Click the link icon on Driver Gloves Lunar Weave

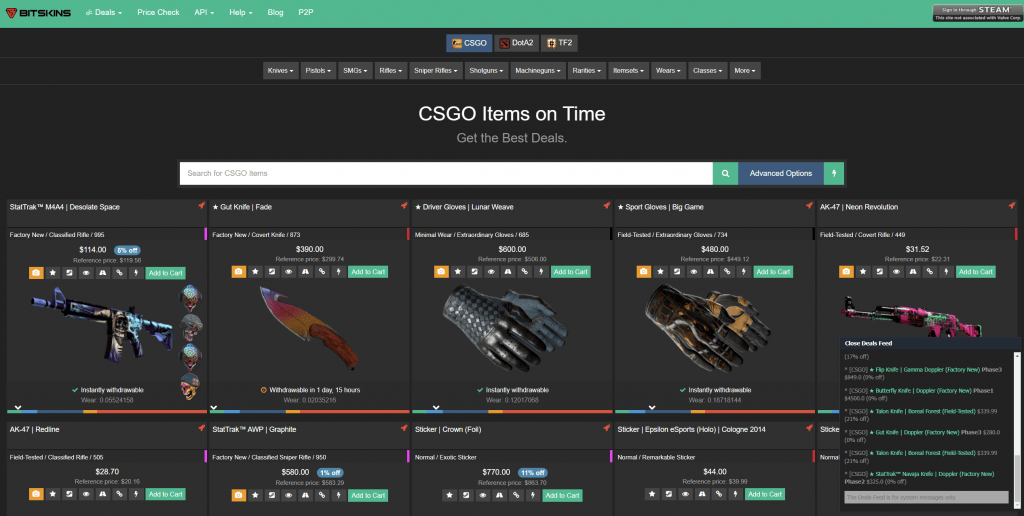click(x=524, y=272)
